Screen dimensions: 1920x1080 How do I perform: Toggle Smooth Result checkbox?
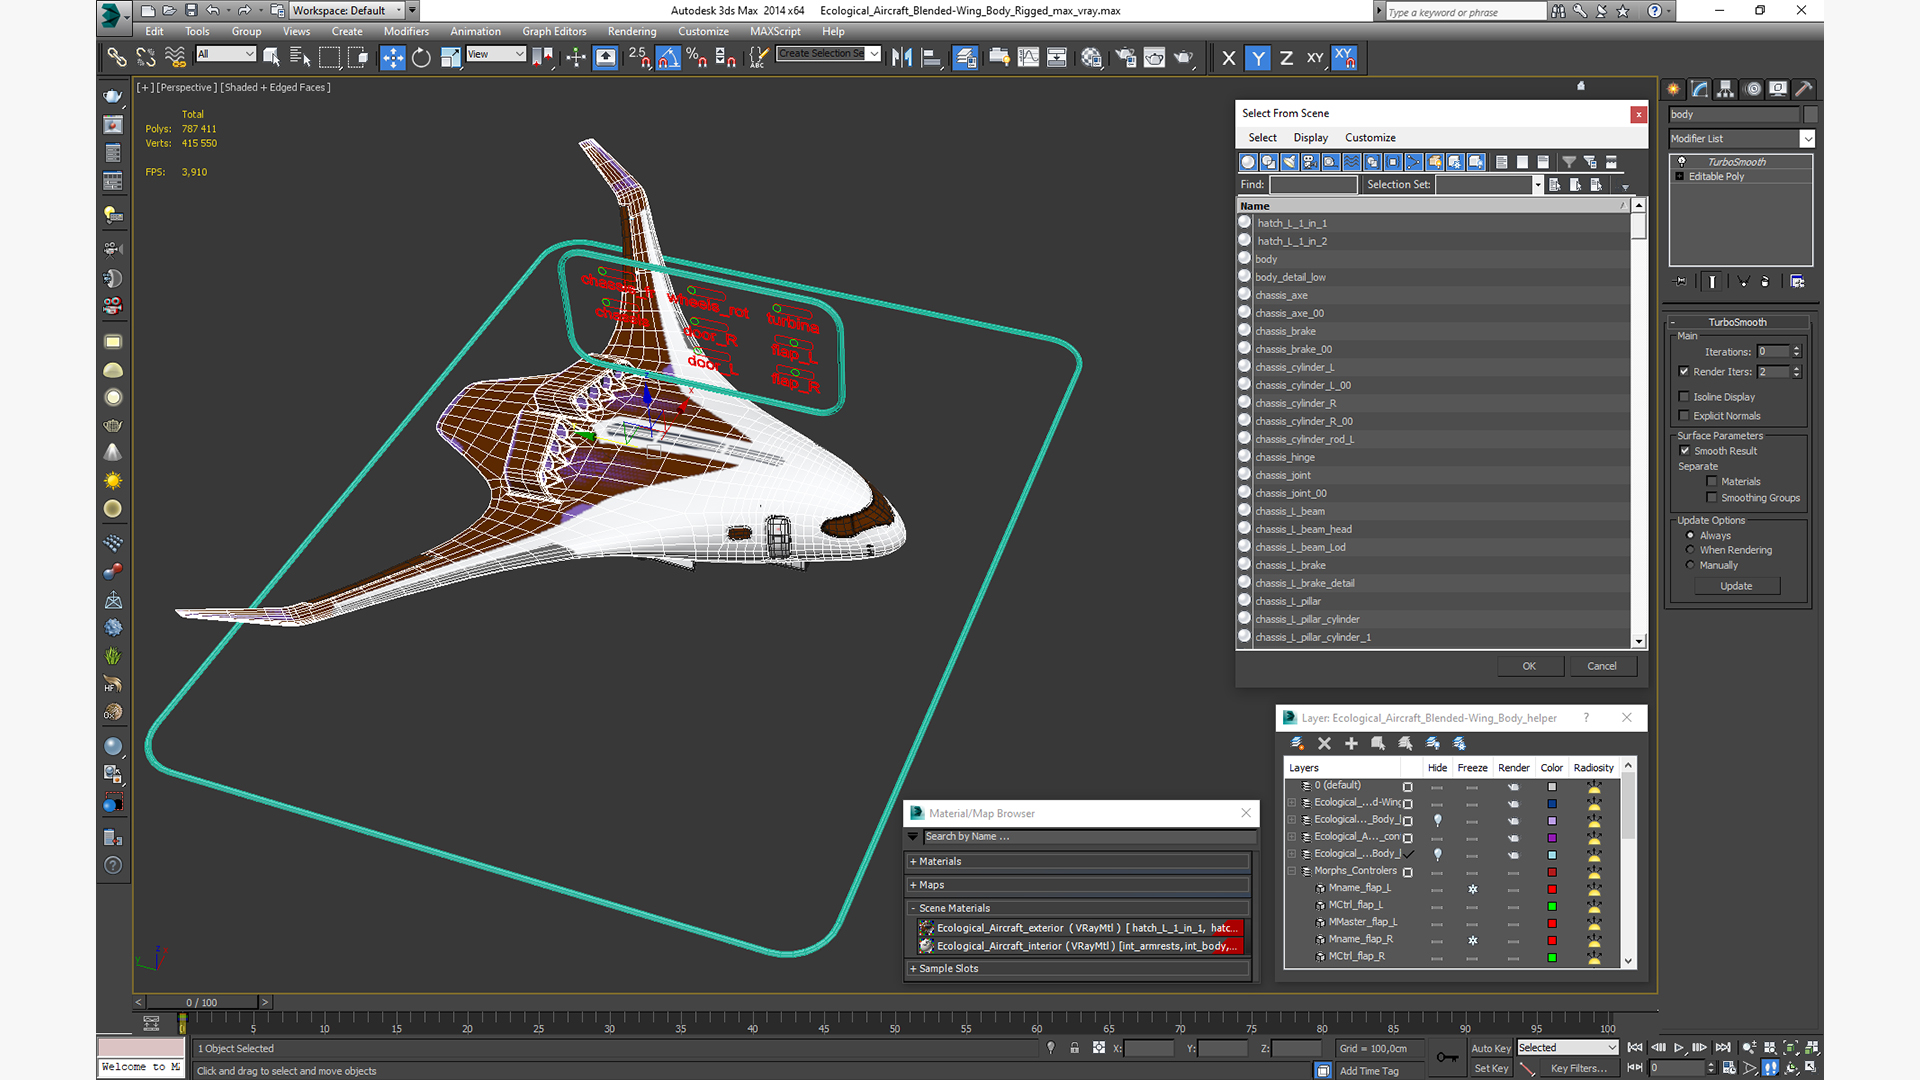click(1685, 451)
